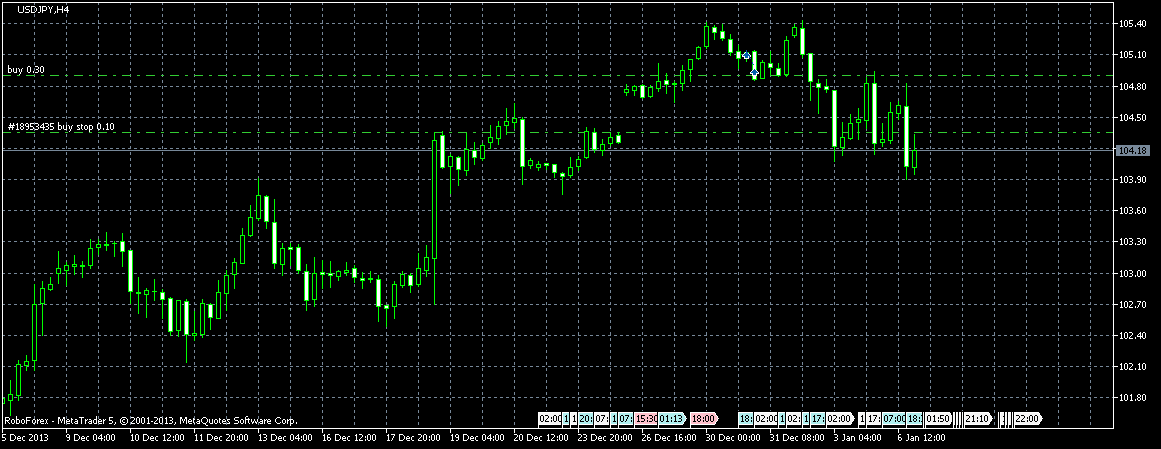Click the '23 Dec 20:00' time axis label

(604, 437)
